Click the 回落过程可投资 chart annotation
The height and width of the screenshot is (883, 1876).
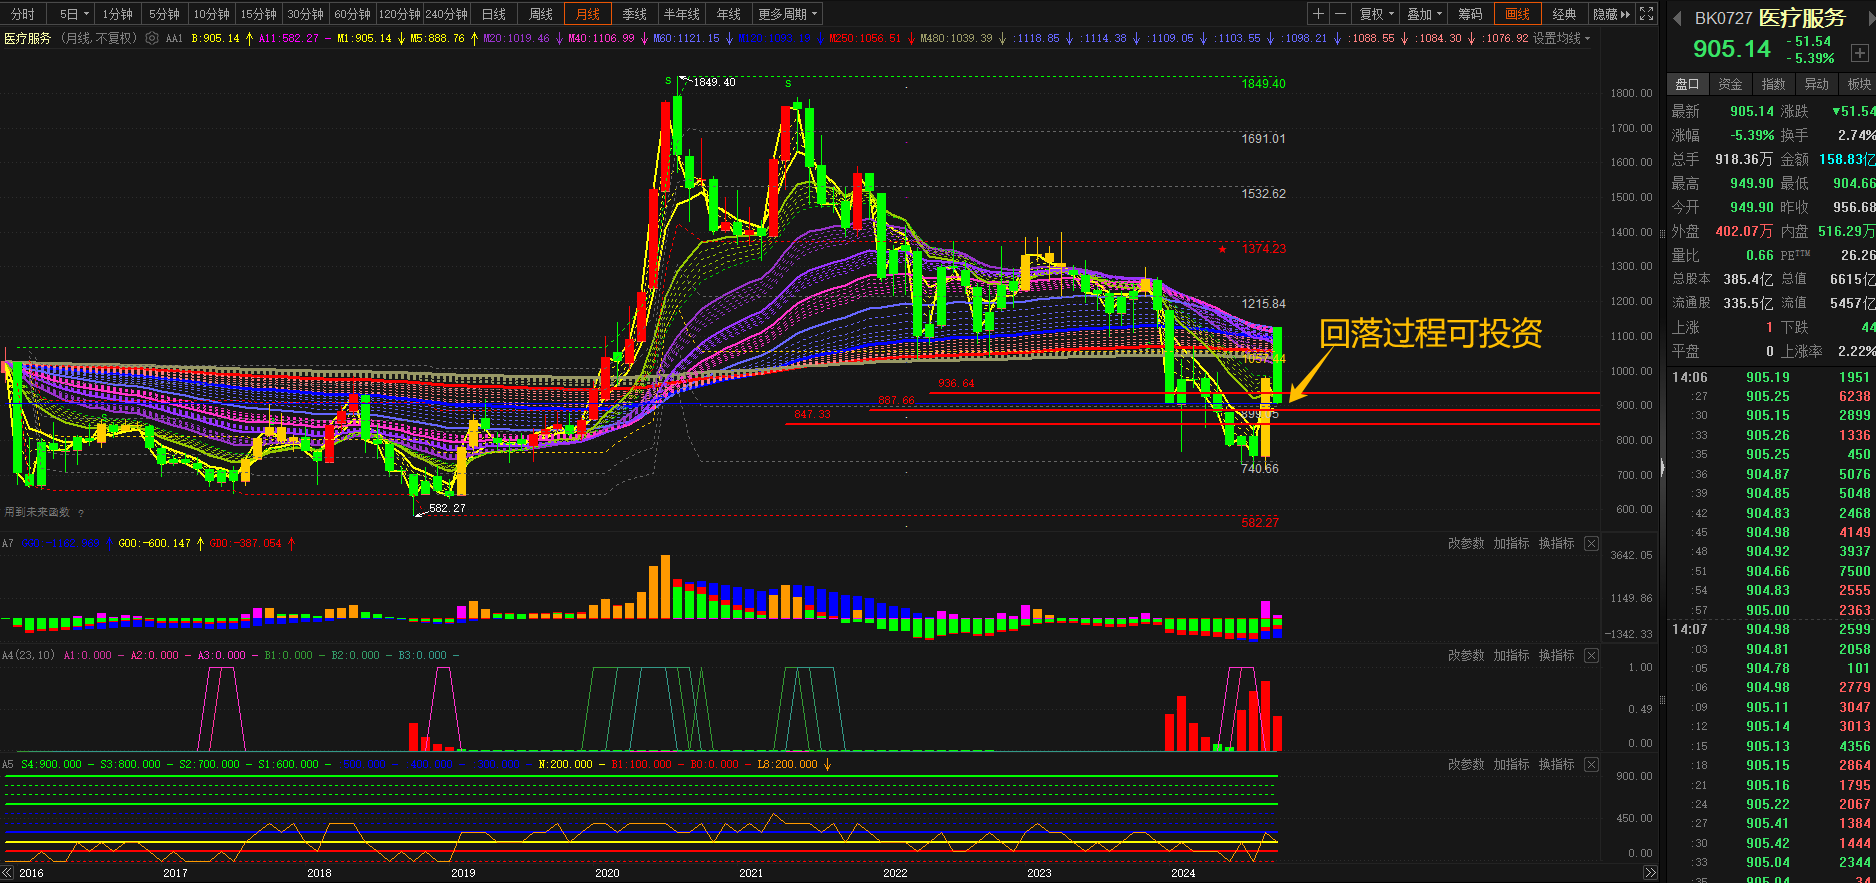(1430, 333)
